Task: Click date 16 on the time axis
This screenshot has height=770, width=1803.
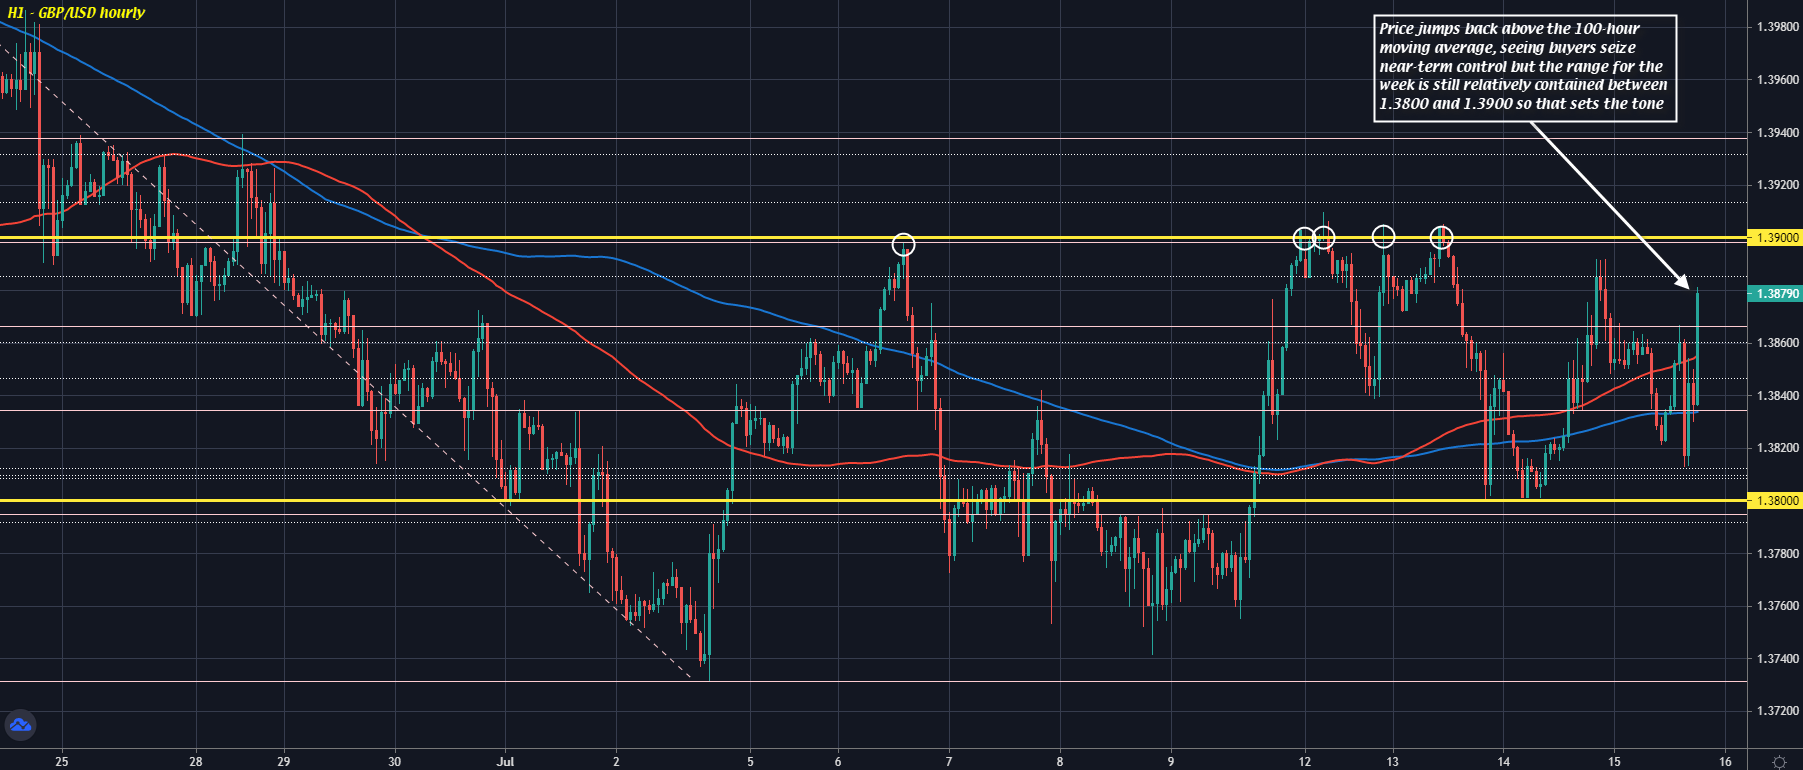Action: (x=1725, y=761)
